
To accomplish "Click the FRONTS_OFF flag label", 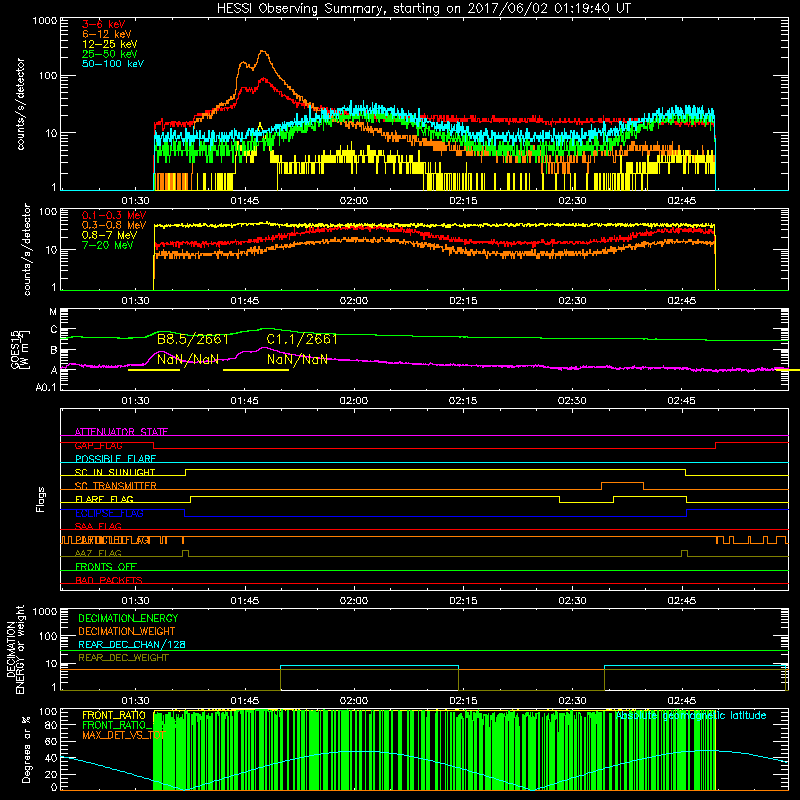I will (106, 566).
